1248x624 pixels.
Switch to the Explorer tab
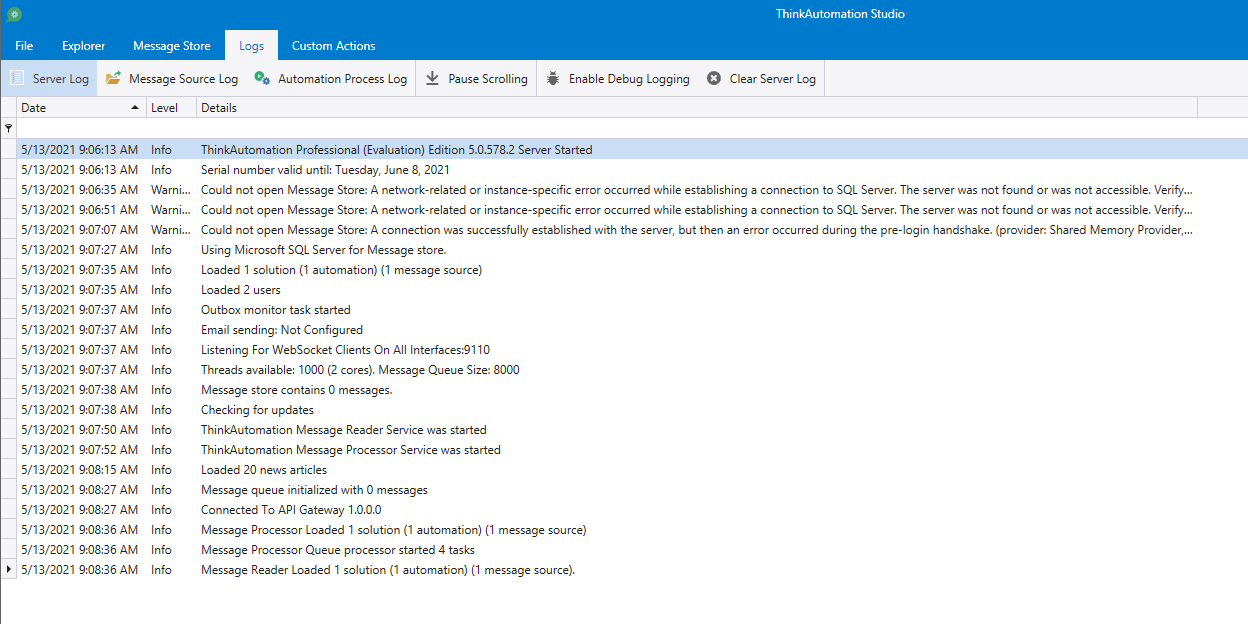click(x=84, y=46)
